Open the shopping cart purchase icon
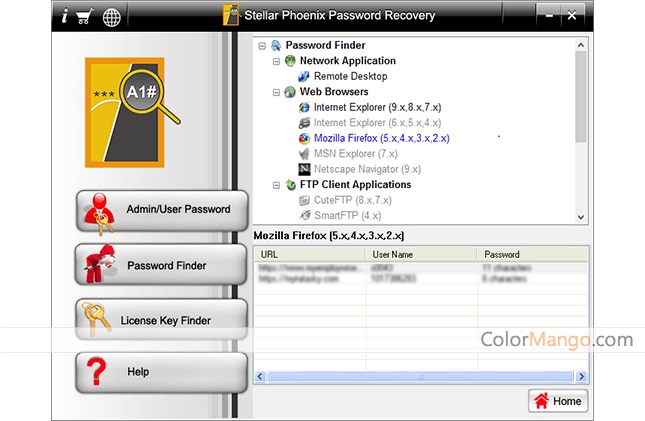Image resolution: width=645 pixels, height=421 pixels. click(x=84, y=16)
